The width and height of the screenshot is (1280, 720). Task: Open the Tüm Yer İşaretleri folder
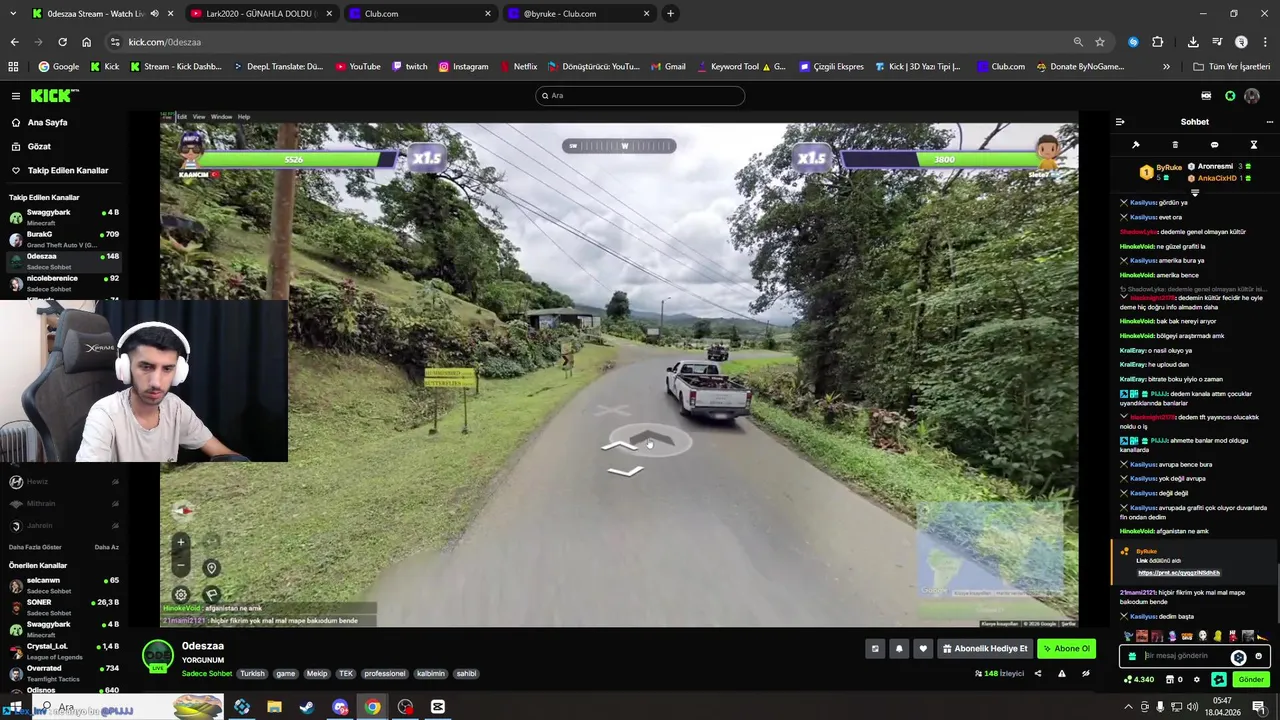point(1232,67)
